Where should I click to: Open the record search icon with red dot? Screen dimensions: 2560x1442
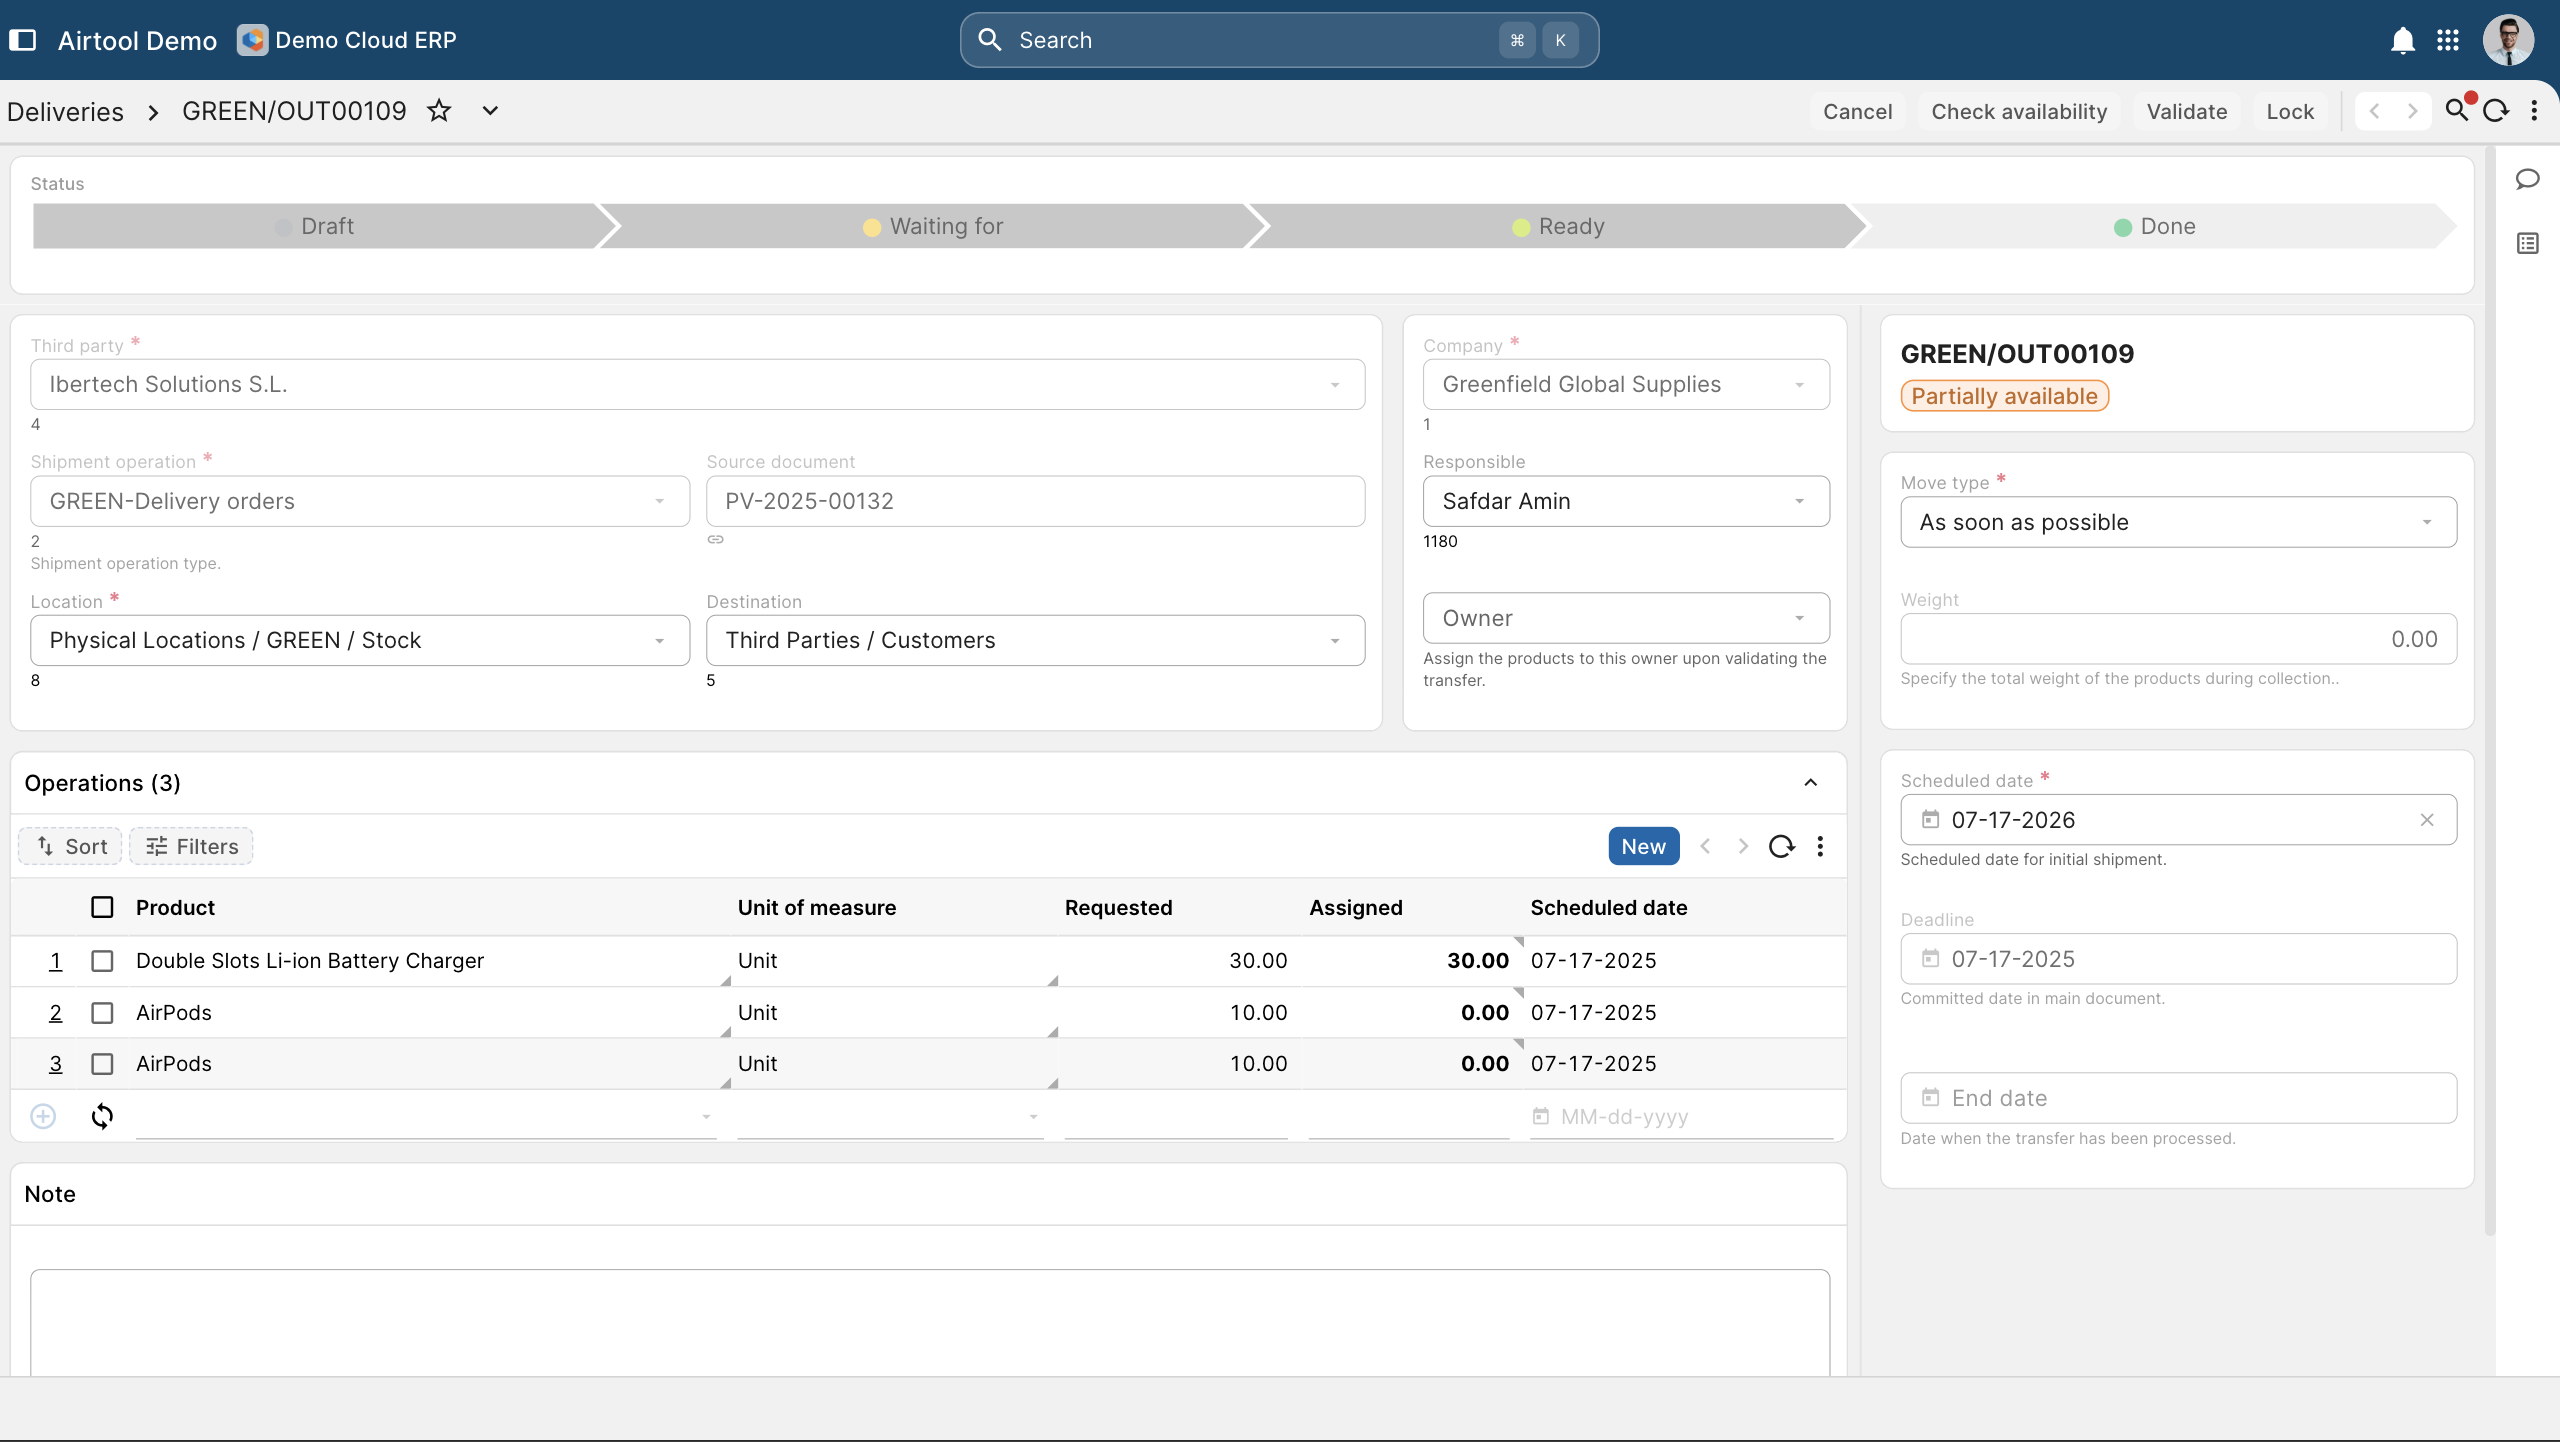(2458, 110)
